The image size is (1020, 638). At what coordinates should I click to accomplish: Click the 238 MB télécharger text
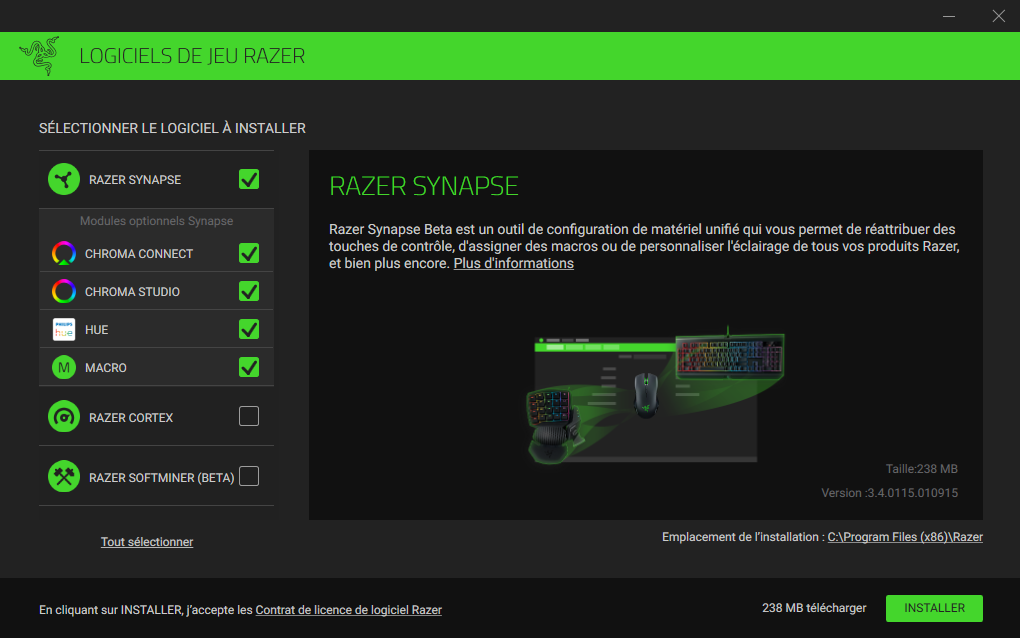(814, 608)
